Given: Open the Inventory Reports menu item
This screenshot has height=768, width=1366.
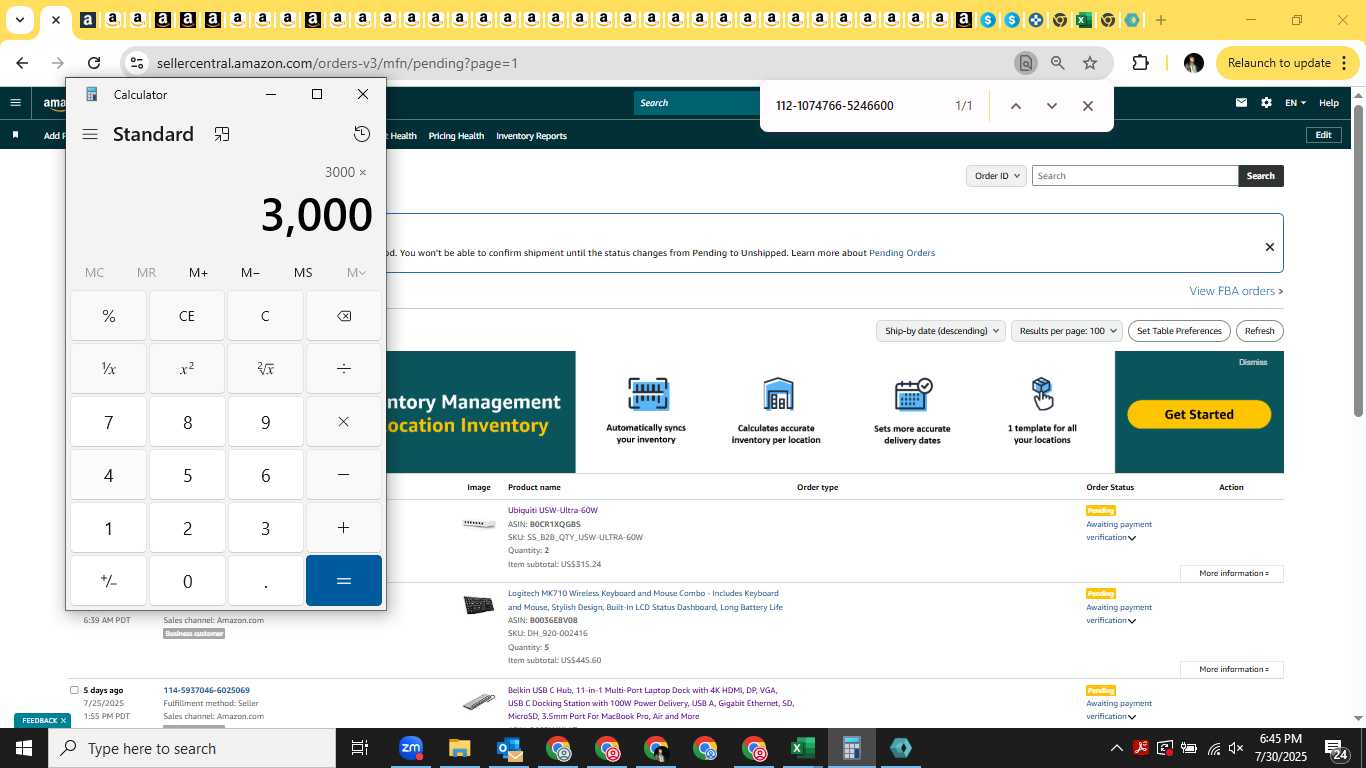Looking at the screenshot, I should click(531, 136).
